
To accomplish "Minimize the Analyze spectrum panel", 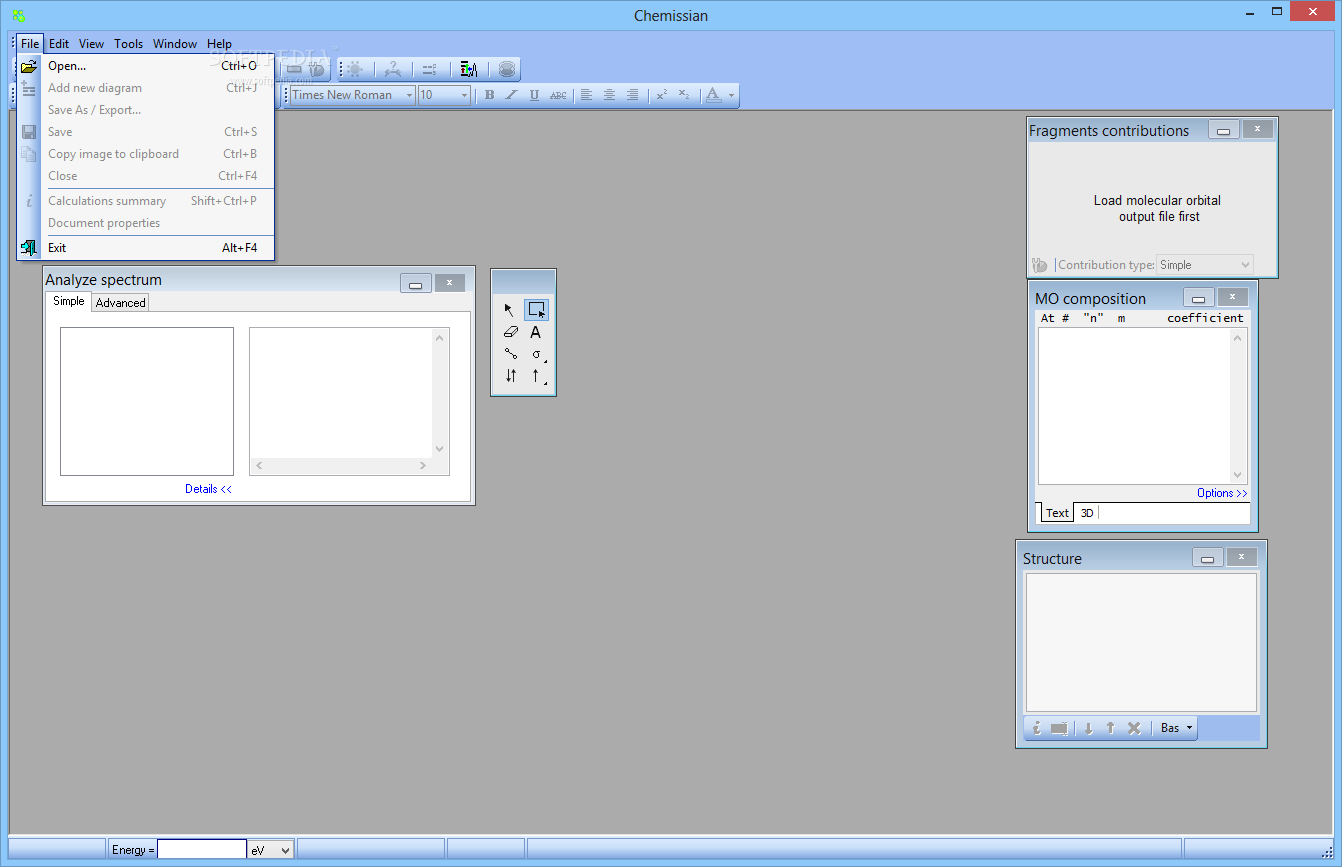I will [416, 283].
